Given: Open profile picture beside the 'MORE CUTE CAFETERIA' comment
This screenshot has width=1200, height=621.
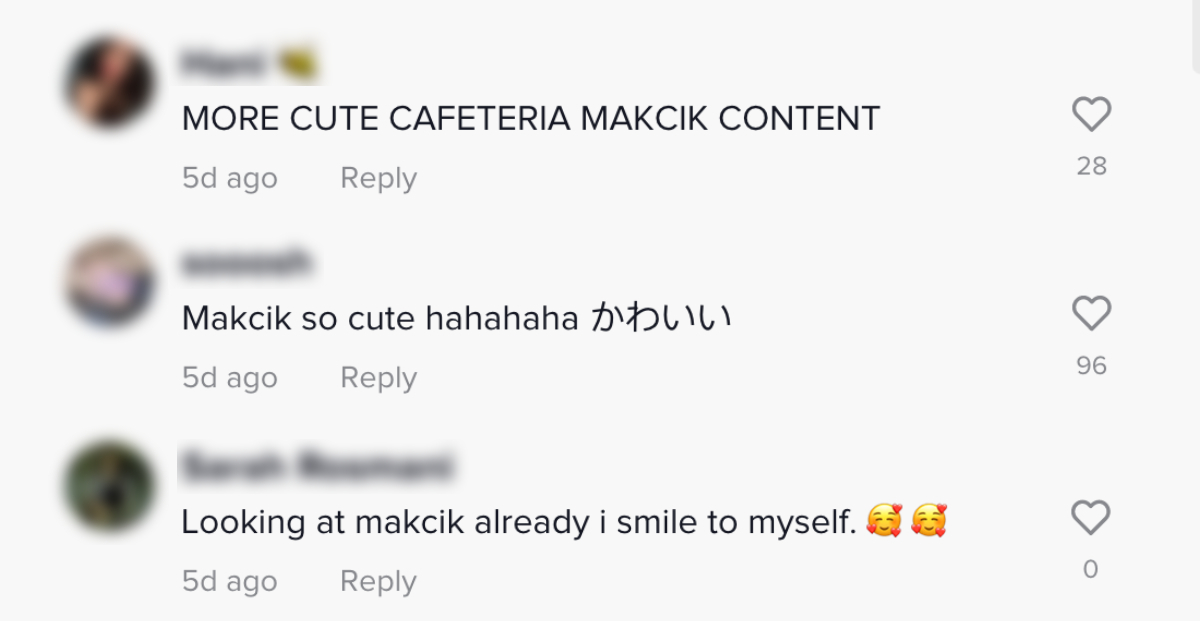Looking at the screenshot, I should coord(109,82).
